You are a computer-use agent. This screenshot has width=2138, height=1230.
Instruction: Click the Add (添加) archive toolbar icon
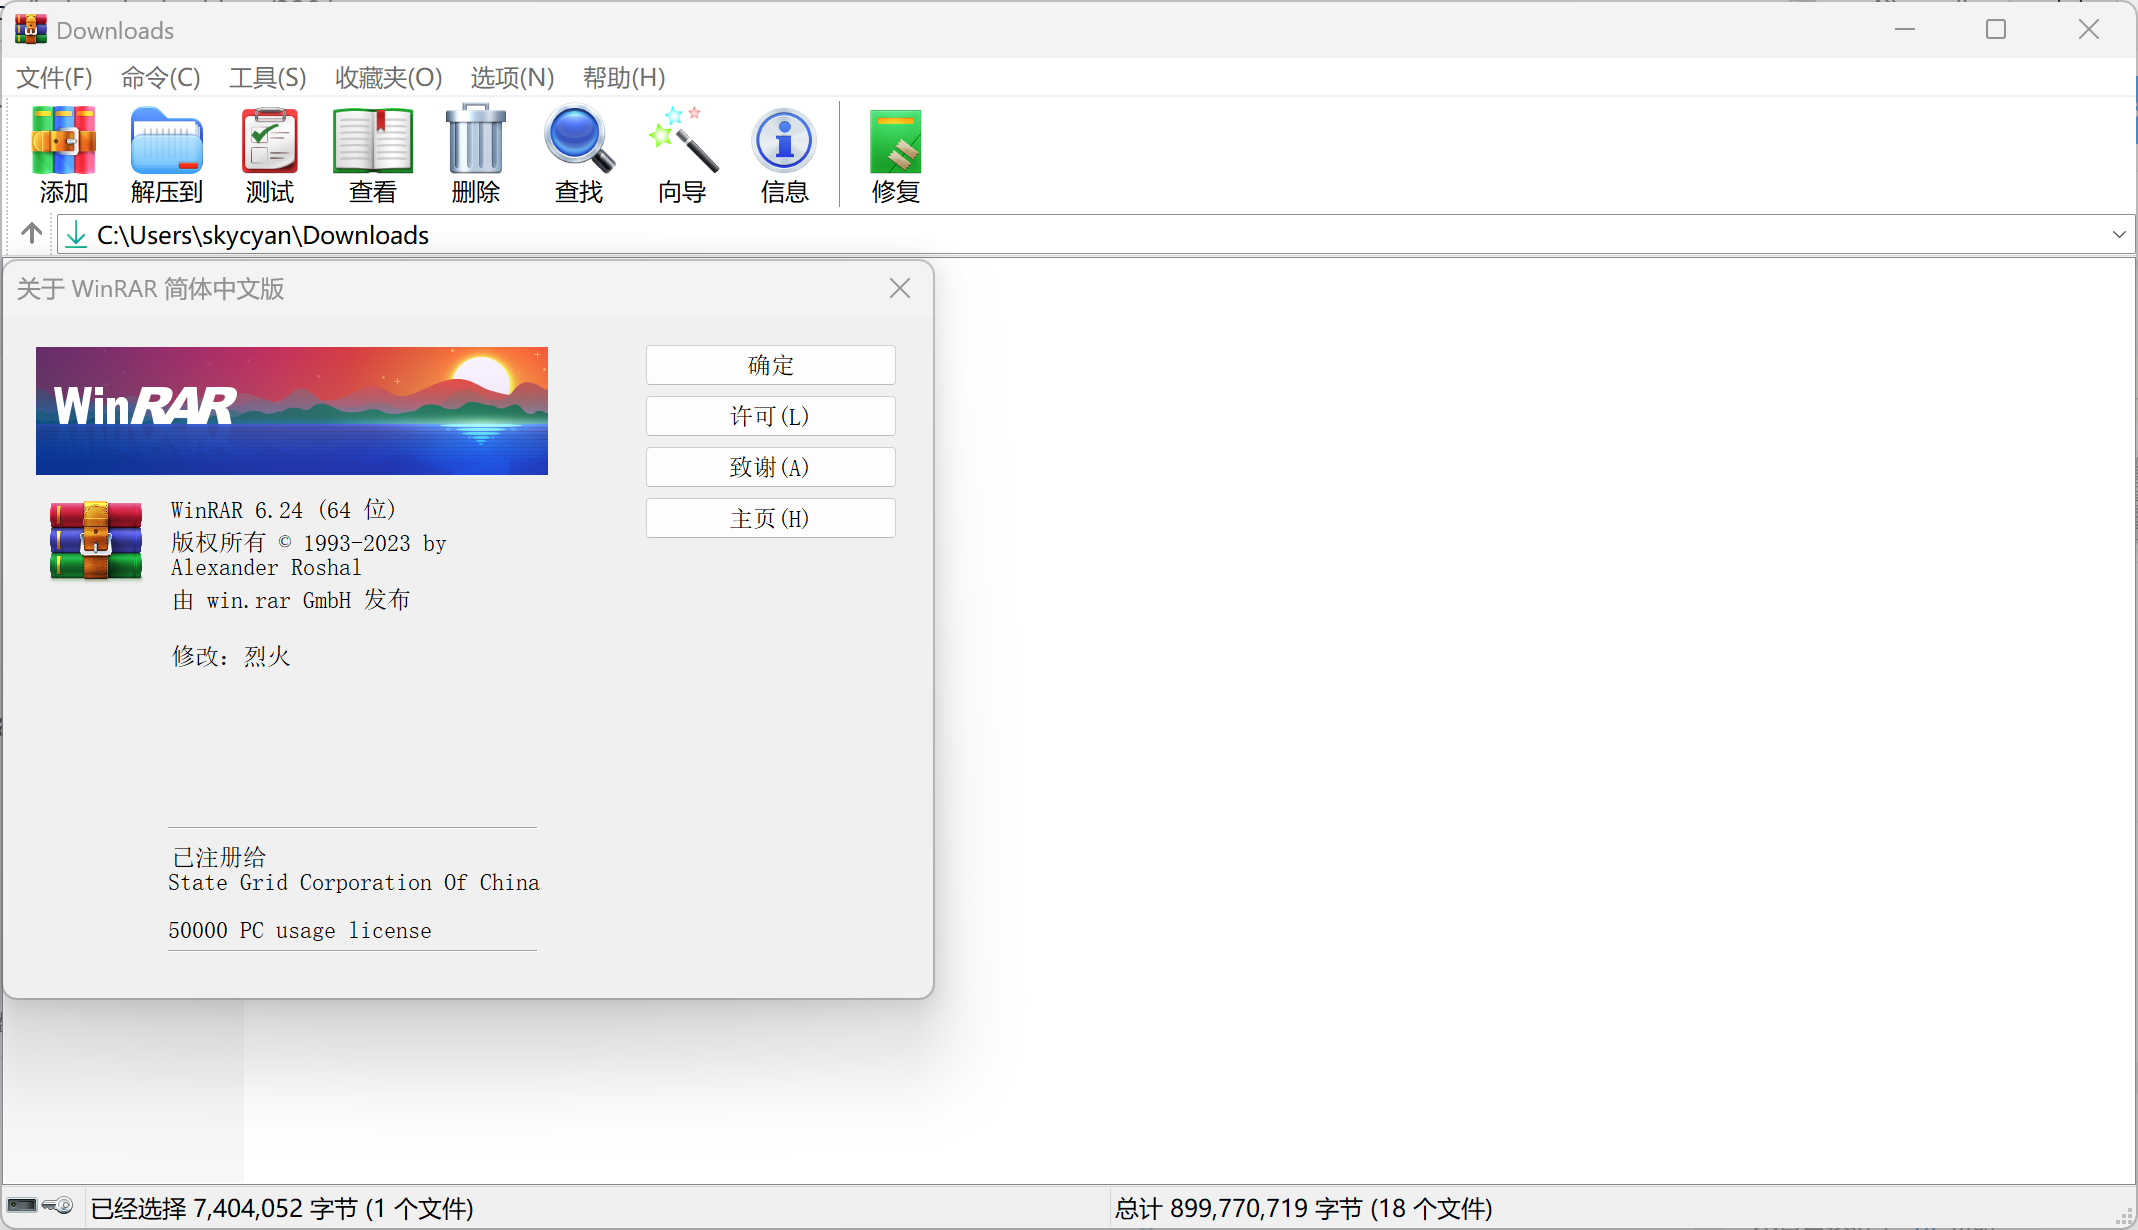[x=64, y=155]
